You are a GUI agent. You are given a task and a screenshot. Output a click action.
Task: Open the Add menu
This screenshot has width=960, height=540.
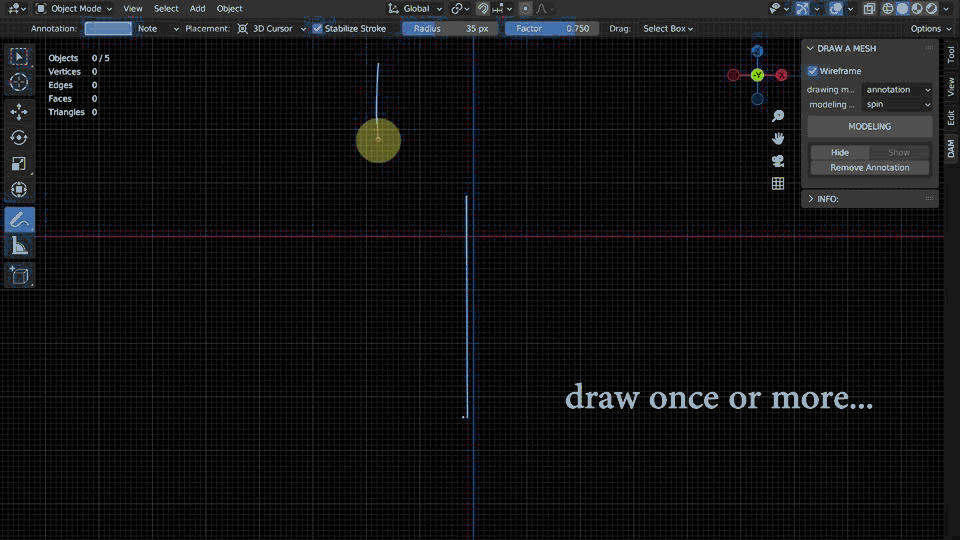tap(197, 9)
